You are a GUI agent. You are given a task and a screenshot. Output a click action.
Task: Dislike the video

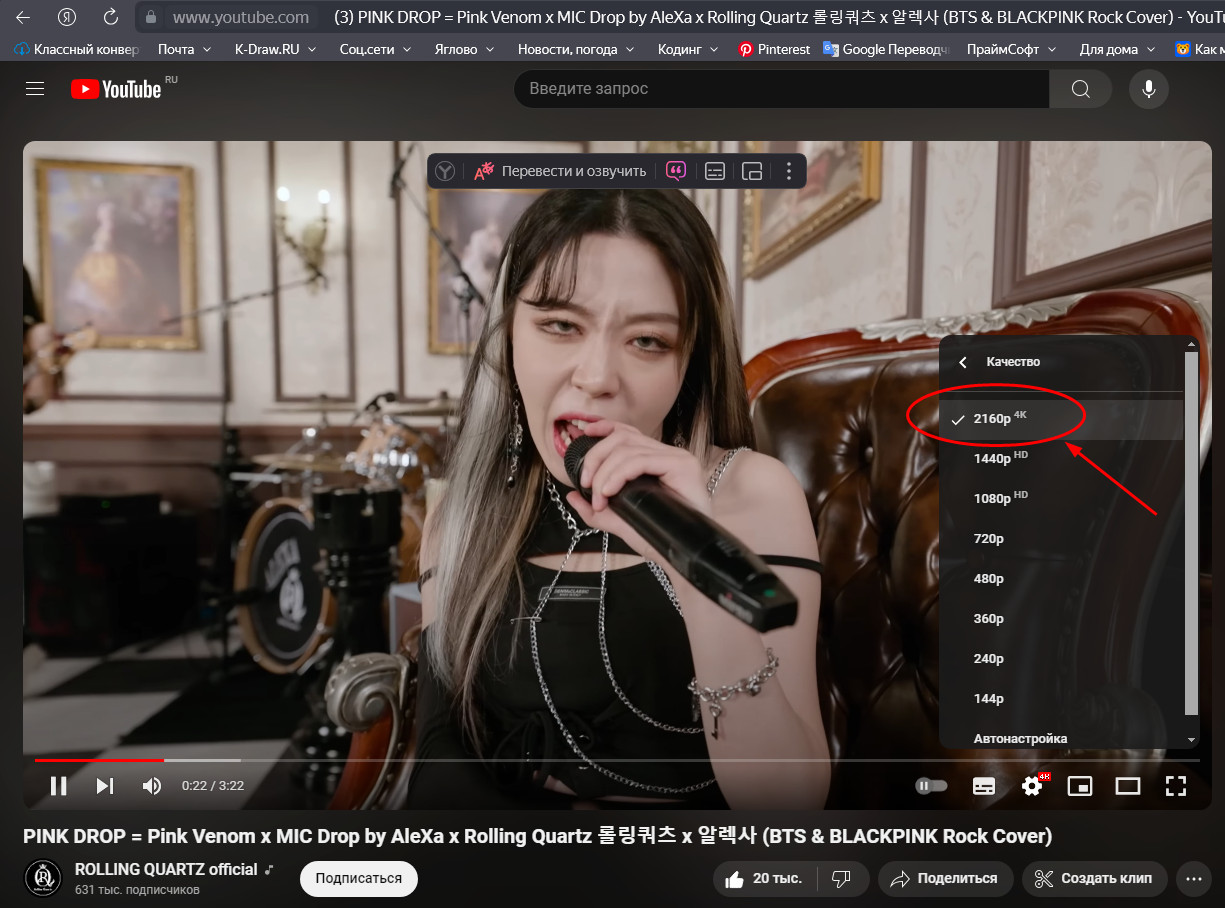click(x=842, y=879)
